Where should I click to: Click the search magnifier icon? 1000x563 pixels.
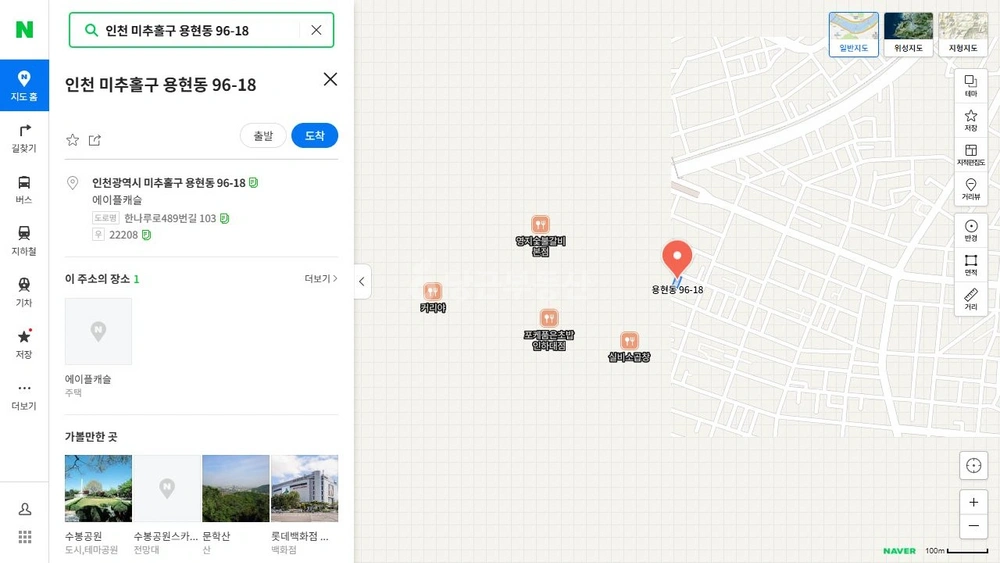click(x=91, y=30)
